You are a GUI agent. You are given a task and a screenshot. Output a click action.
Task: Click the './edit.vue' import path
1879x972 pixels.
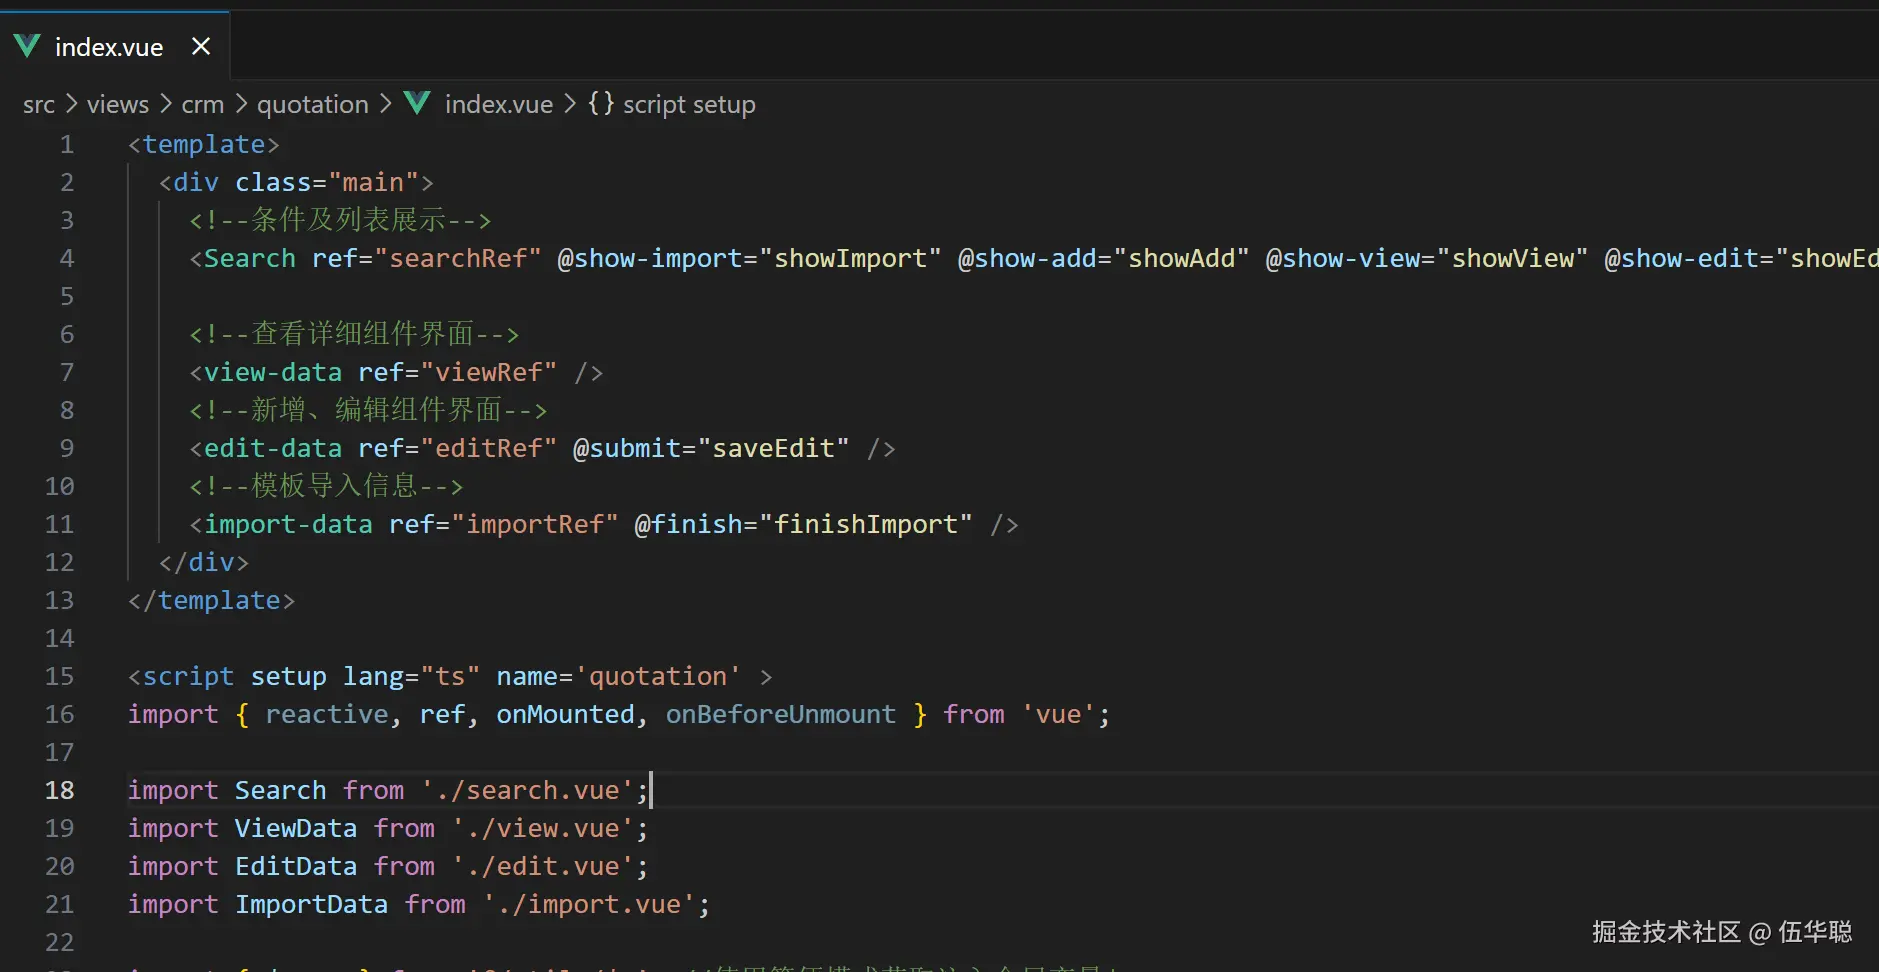tap(543, 867)
